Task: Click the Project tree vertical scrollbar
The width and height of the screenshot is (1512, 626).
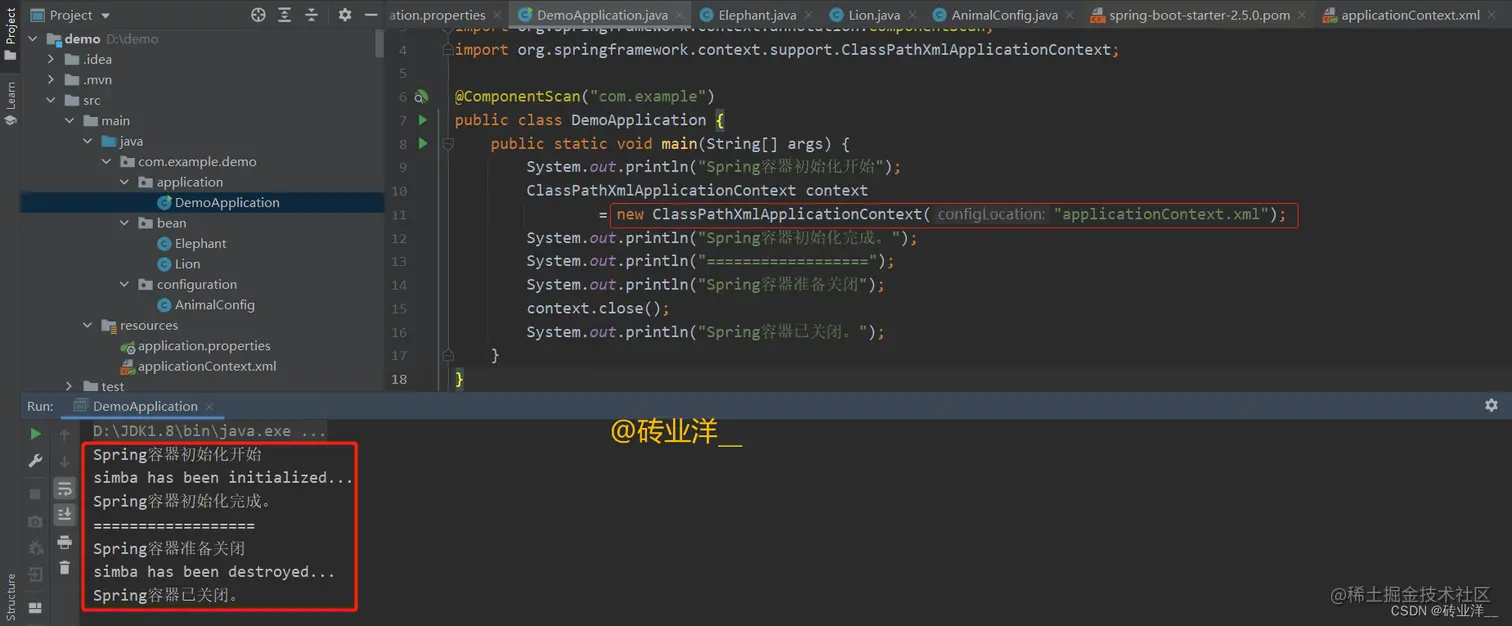Action: [379, 43]
